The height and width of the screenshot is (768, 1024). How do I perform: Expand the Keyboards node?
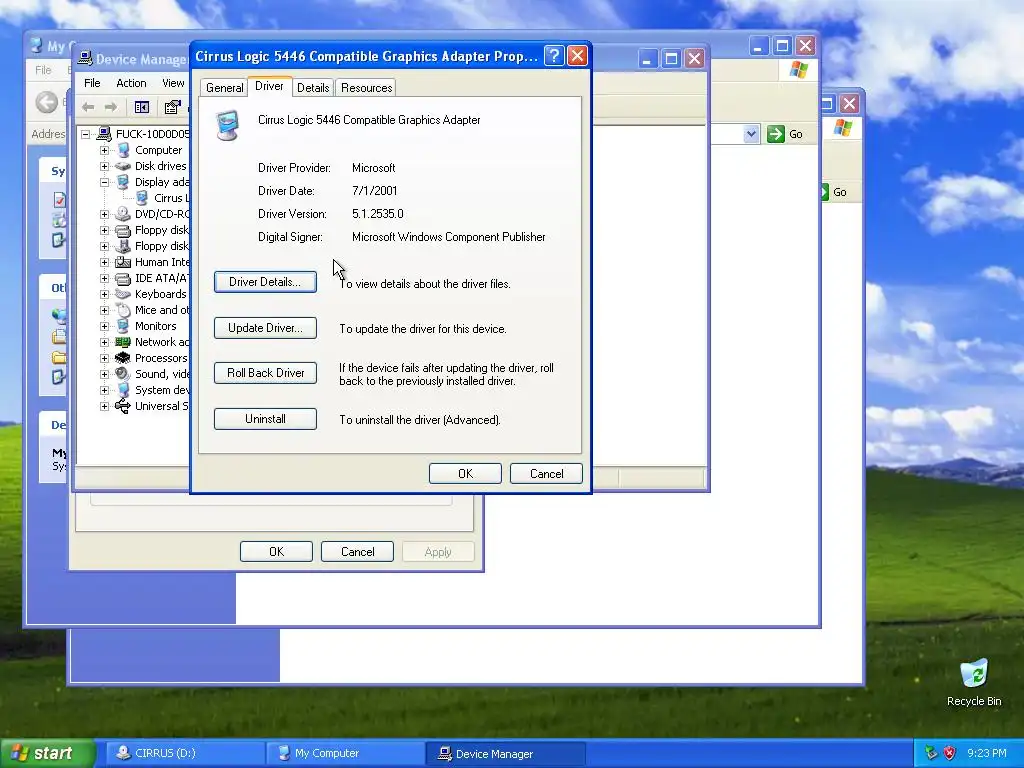coord(104,295)
